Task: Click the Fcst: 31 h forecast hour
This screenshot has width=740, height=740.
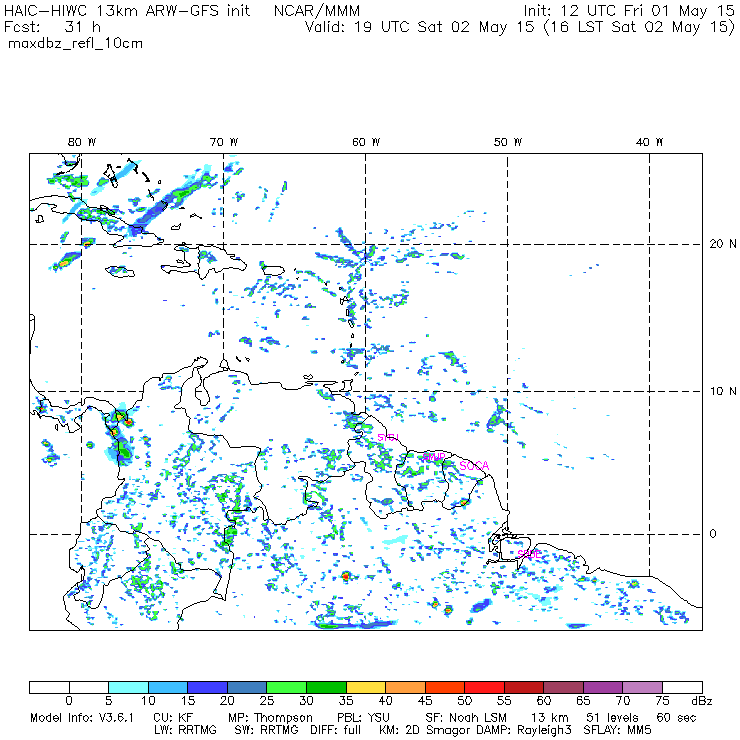Action: pos(52,26)
